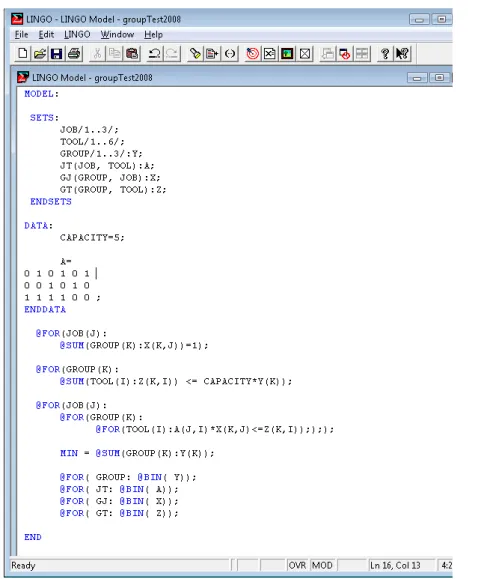Activate context help pointer icon
The width and height of the screenshot is (481, 579).
pos(402,54)
